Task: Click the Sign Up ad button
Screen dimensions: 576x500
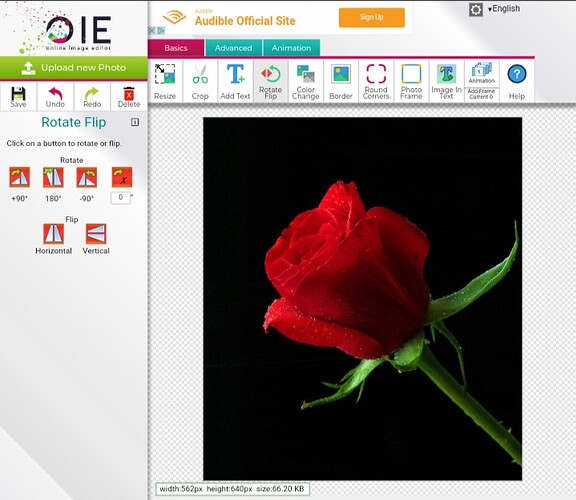Action: click(x=372, y=17)
